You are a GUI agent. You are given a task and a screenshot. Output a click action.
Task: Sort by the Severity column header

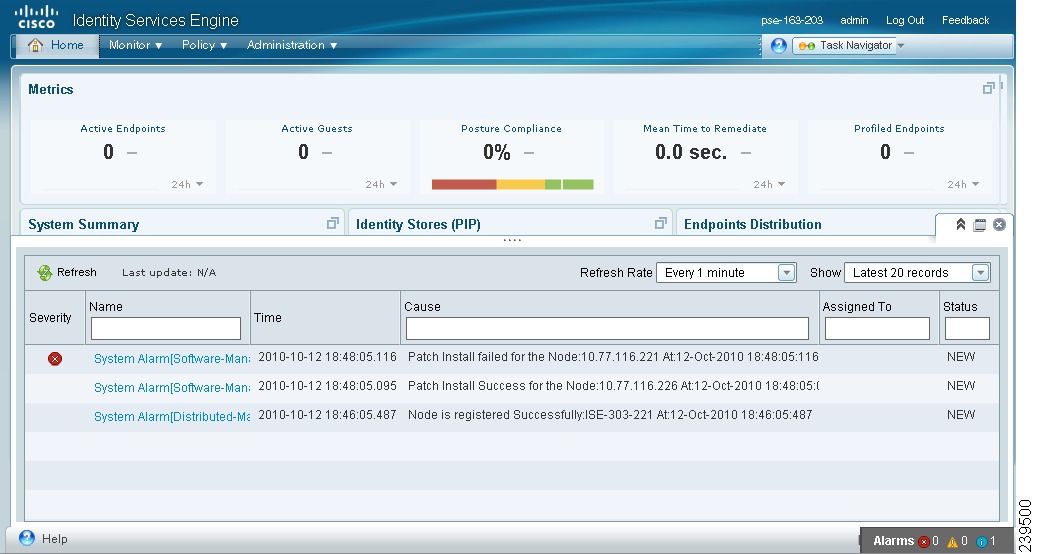point(50,318)
